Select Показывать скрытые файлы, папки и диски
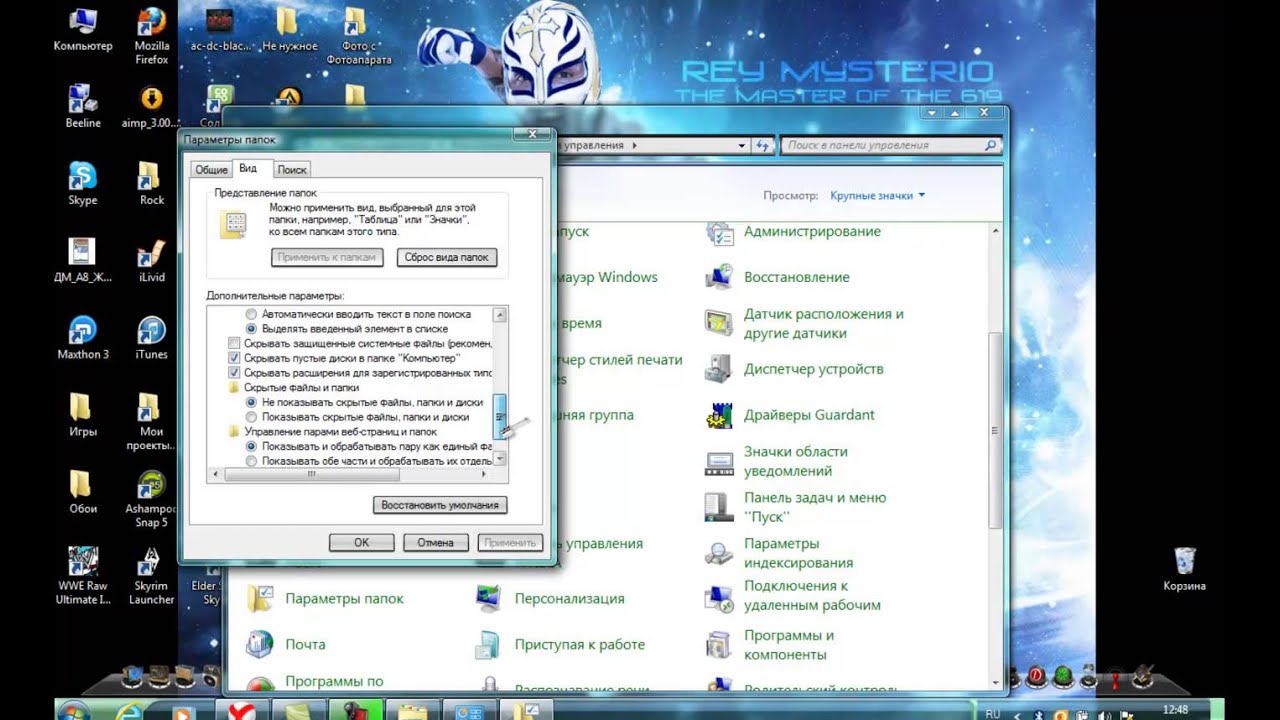Image resolution: width=1280 pixels, height=720 pixels. coord(251,416)
